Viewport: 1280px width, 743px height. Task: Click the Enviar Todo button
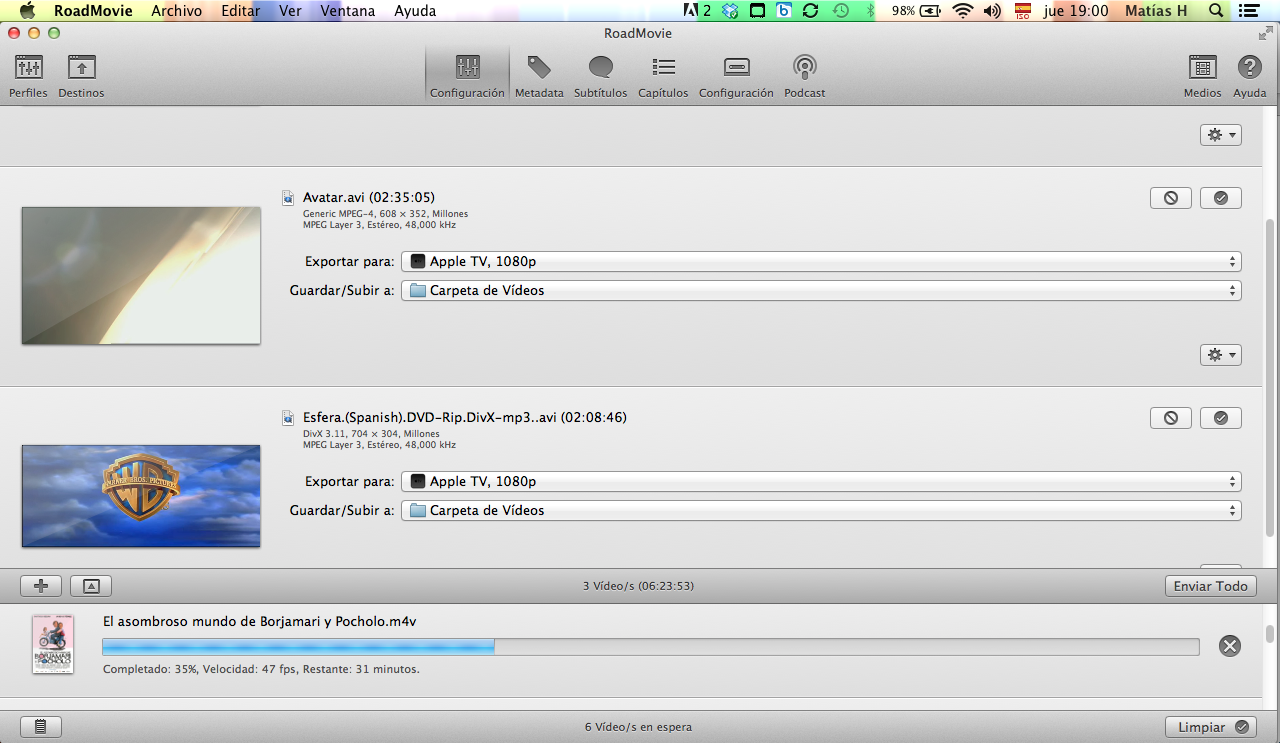(1210, 586)
